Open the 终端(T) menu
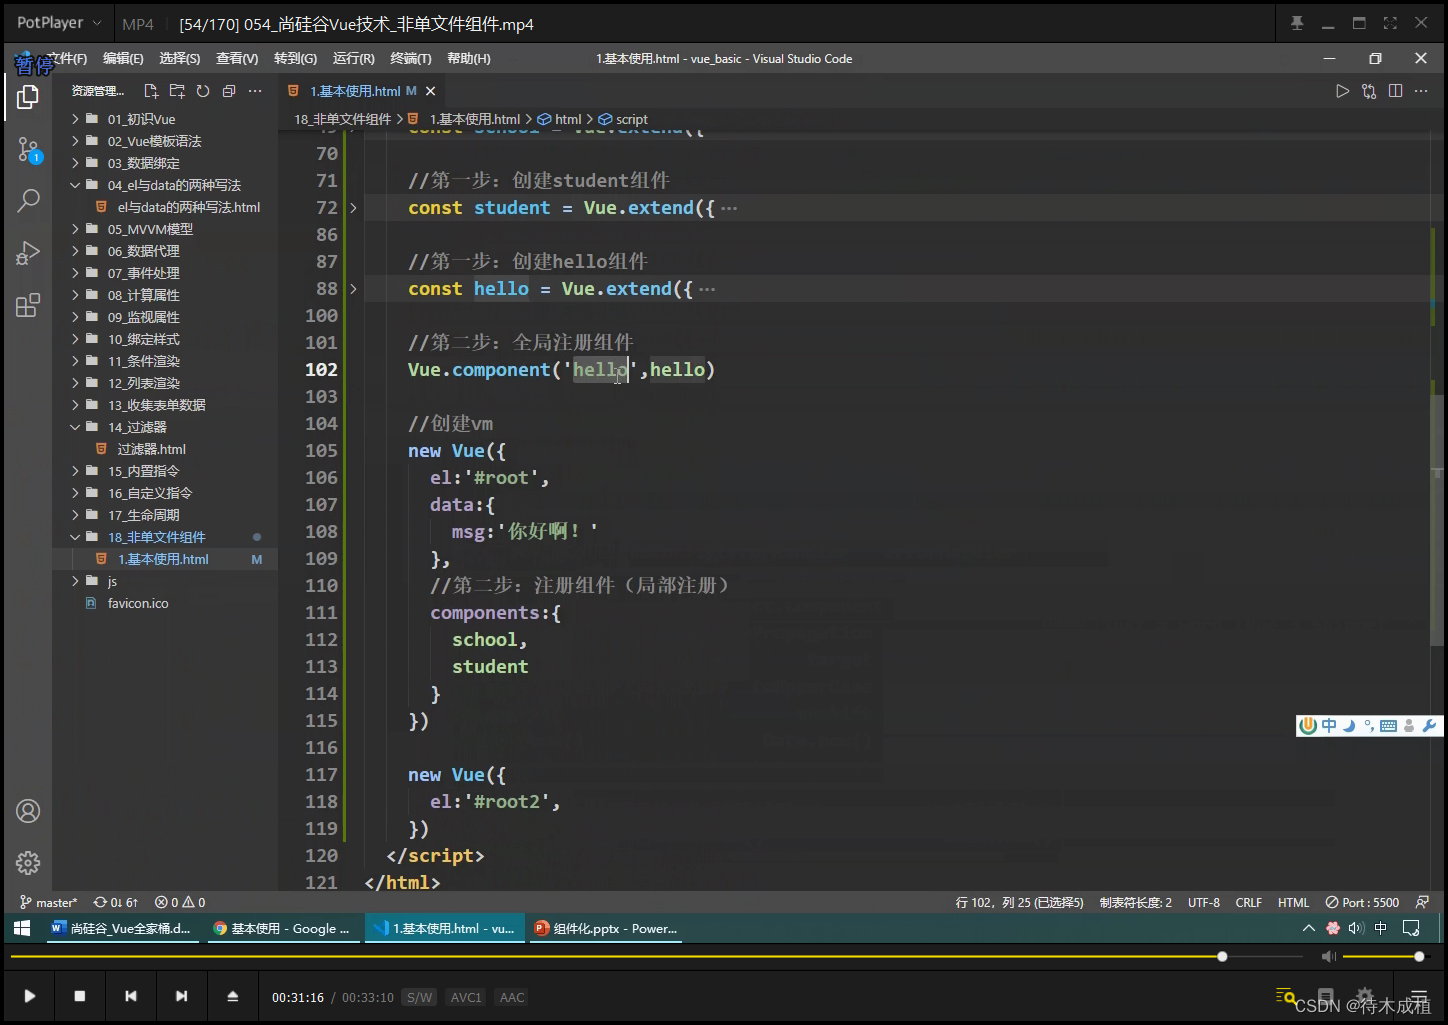Screen dimensions: 1448x1025 coord(411,59)
